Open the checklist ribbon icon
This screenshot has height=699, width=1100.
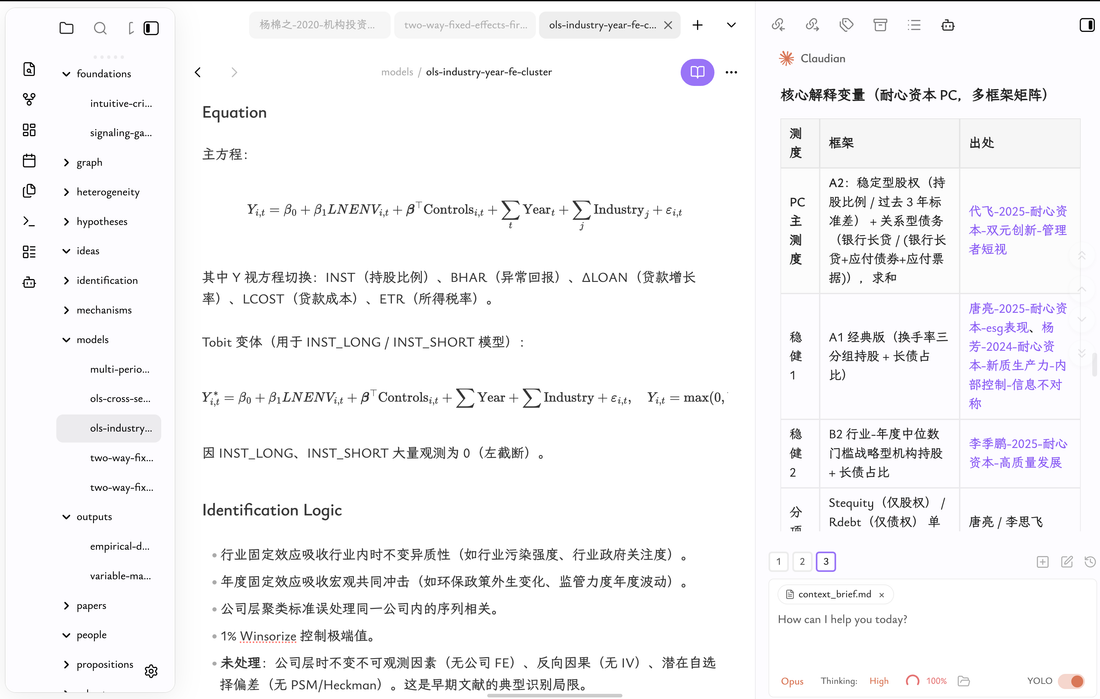(x=29, y=252)
